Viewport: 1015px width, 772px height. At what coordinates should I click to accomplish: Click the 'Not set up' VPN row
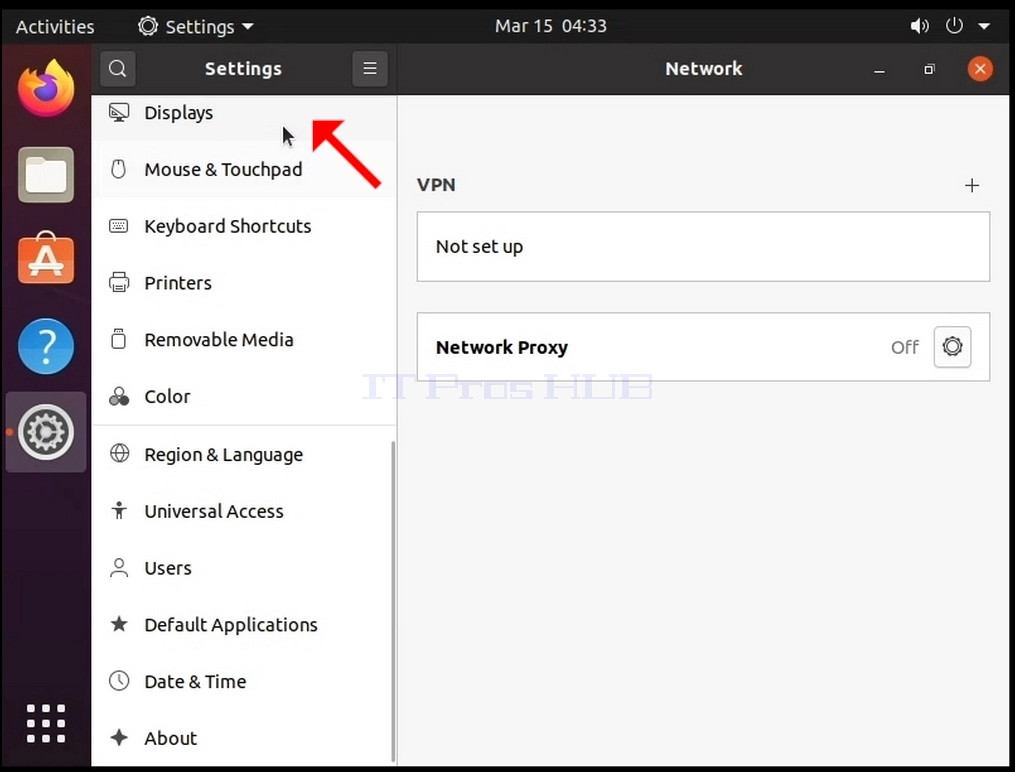(703, 247)
